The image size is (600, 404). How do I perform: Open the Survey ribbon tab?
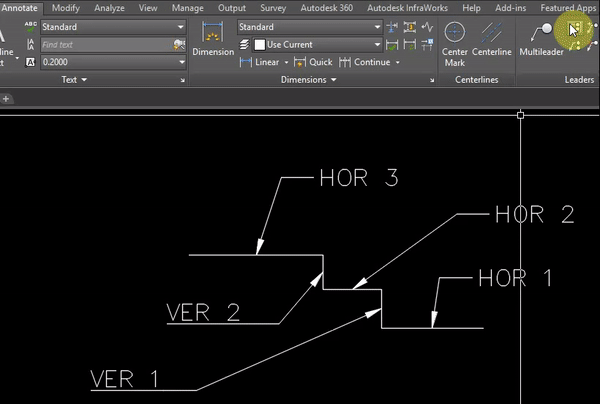coord(273,8)
